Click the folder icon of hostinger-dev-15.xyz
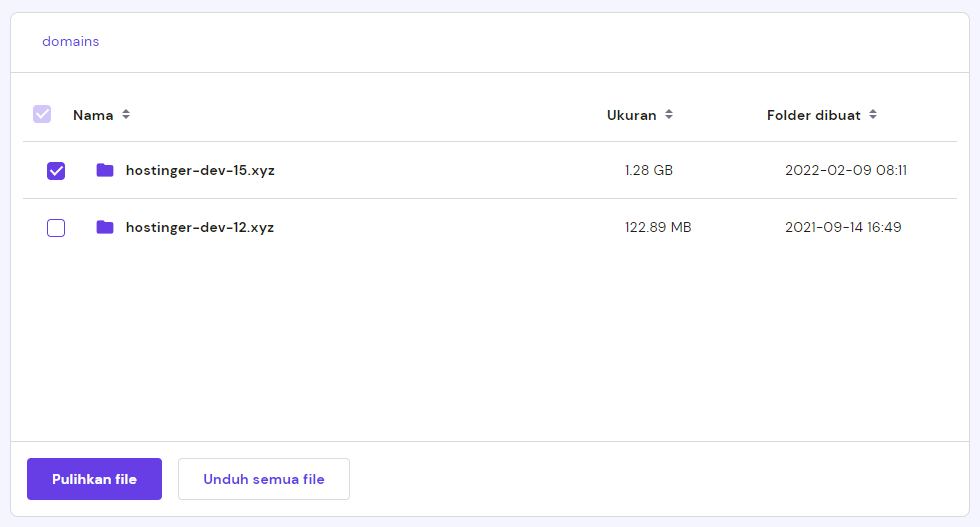This screenshot has width=980, height=527. pyautogui.click(x=105, y=170)
